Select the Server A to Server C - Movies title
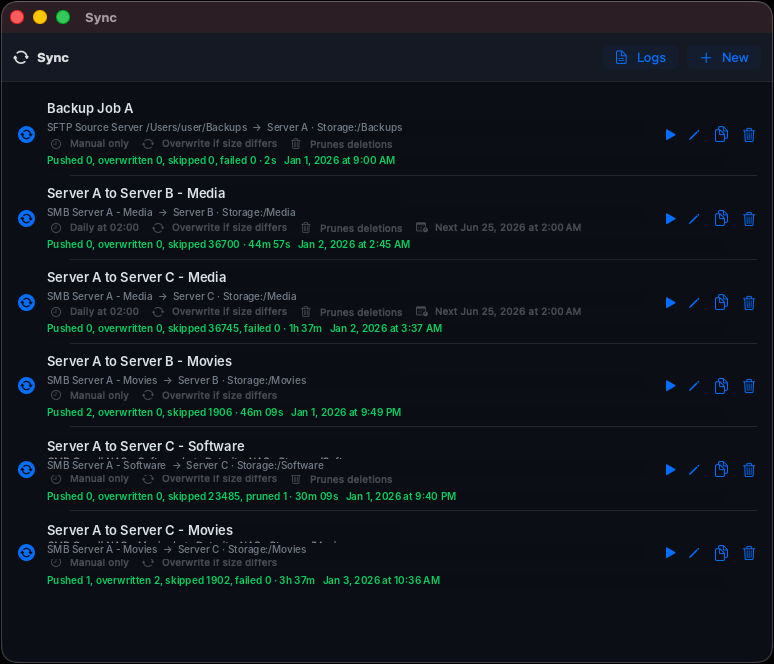The width and height of the screenshot is (774, 664). tap(140, 530)
